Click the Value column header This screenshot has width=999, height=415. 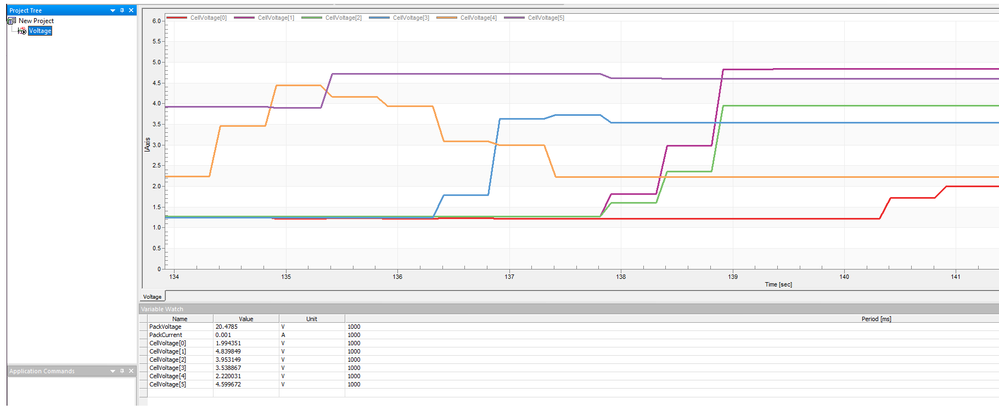point(246,318)
